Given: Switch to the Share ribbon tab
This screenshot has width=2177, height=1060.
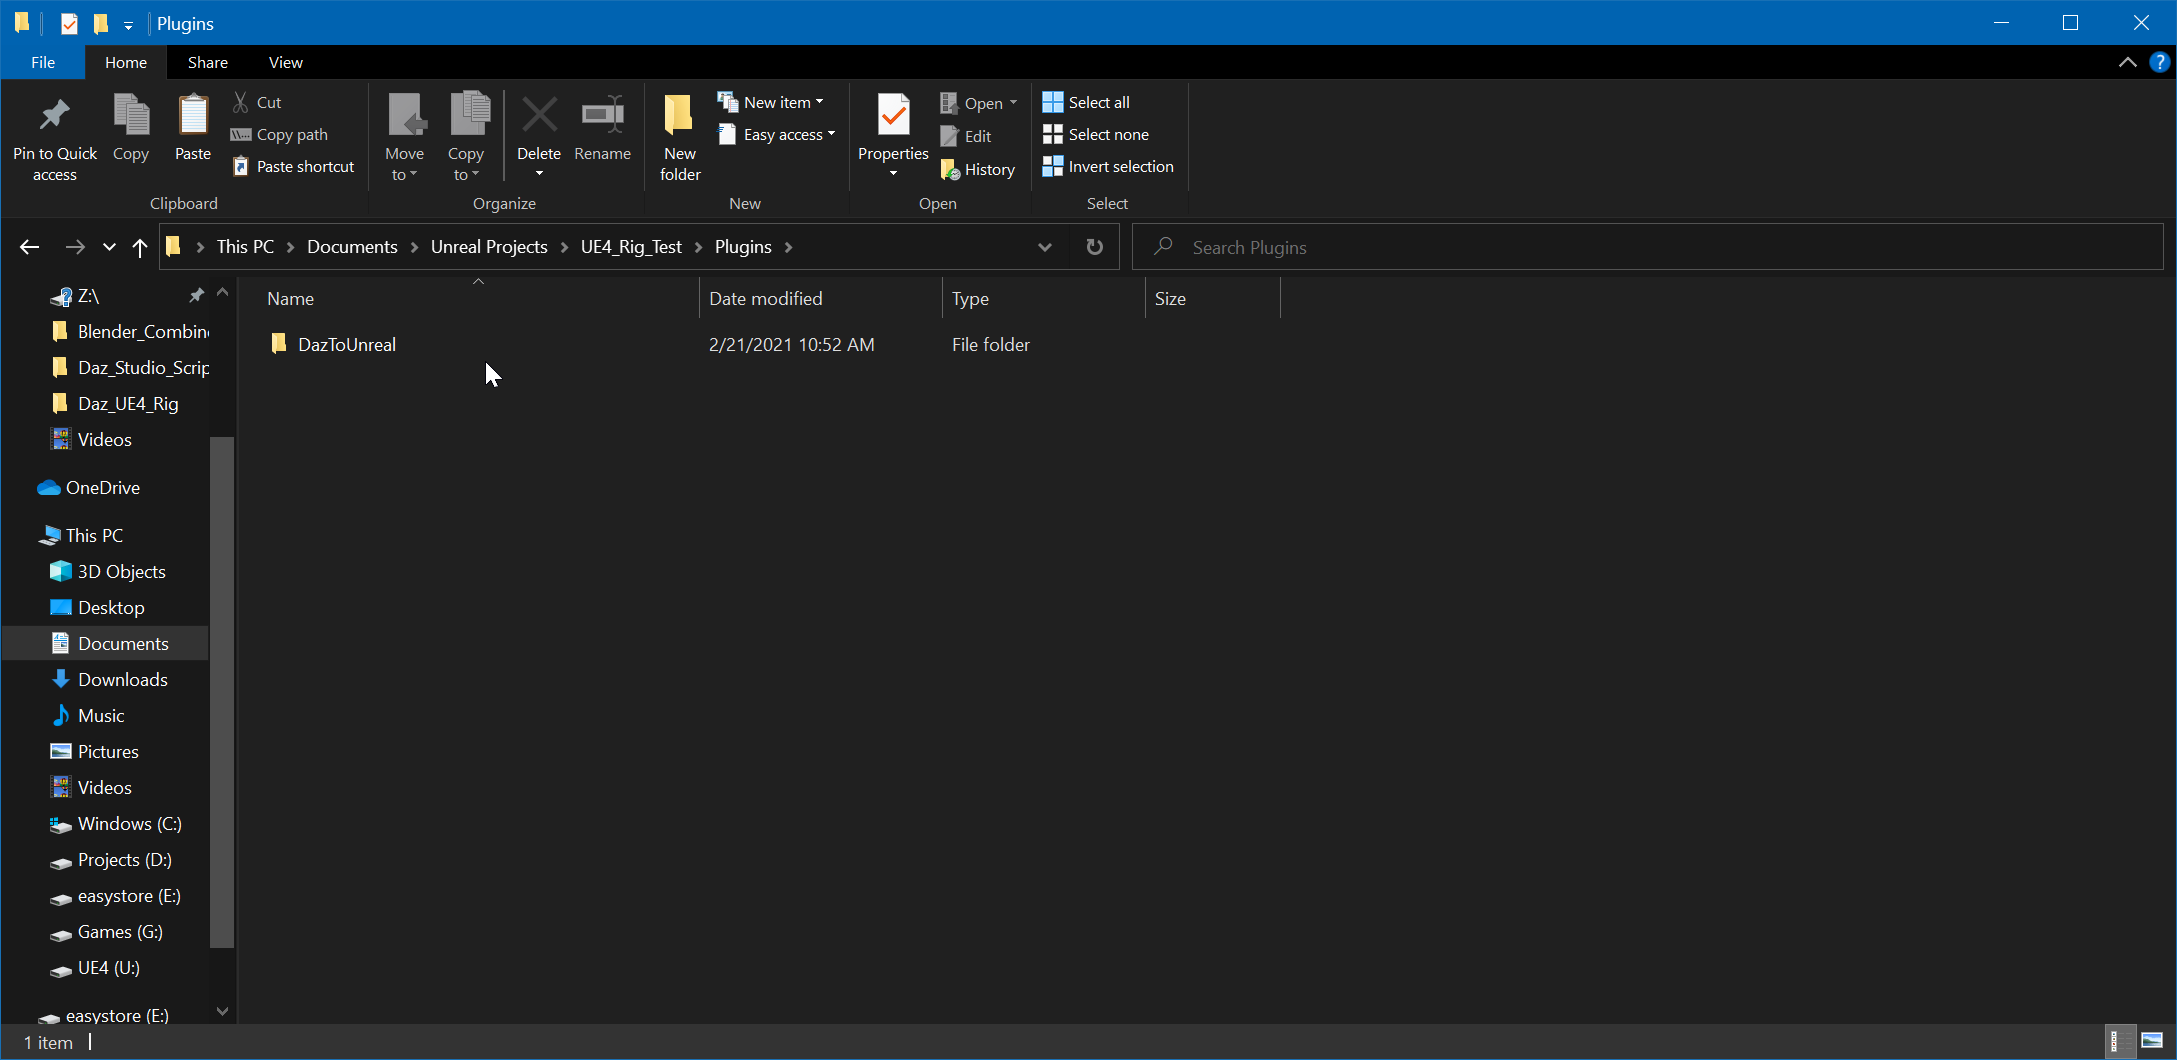Looking at the screenshot, I should tap(208, 62).
